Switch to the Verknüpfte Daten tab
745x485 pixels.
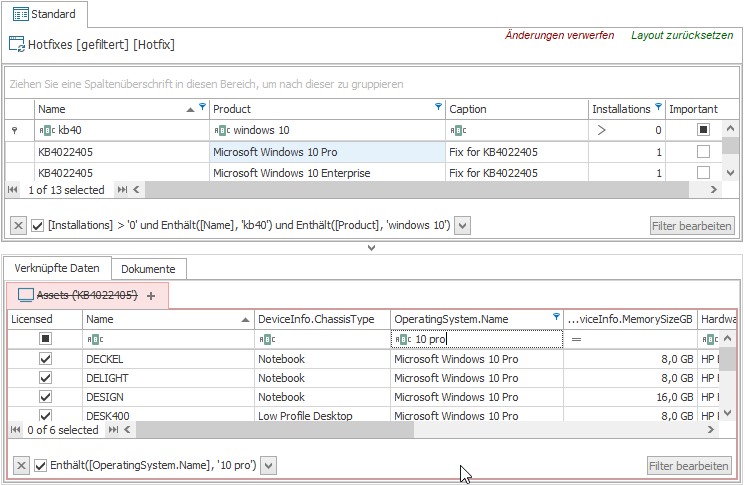(x=57, y=268)
